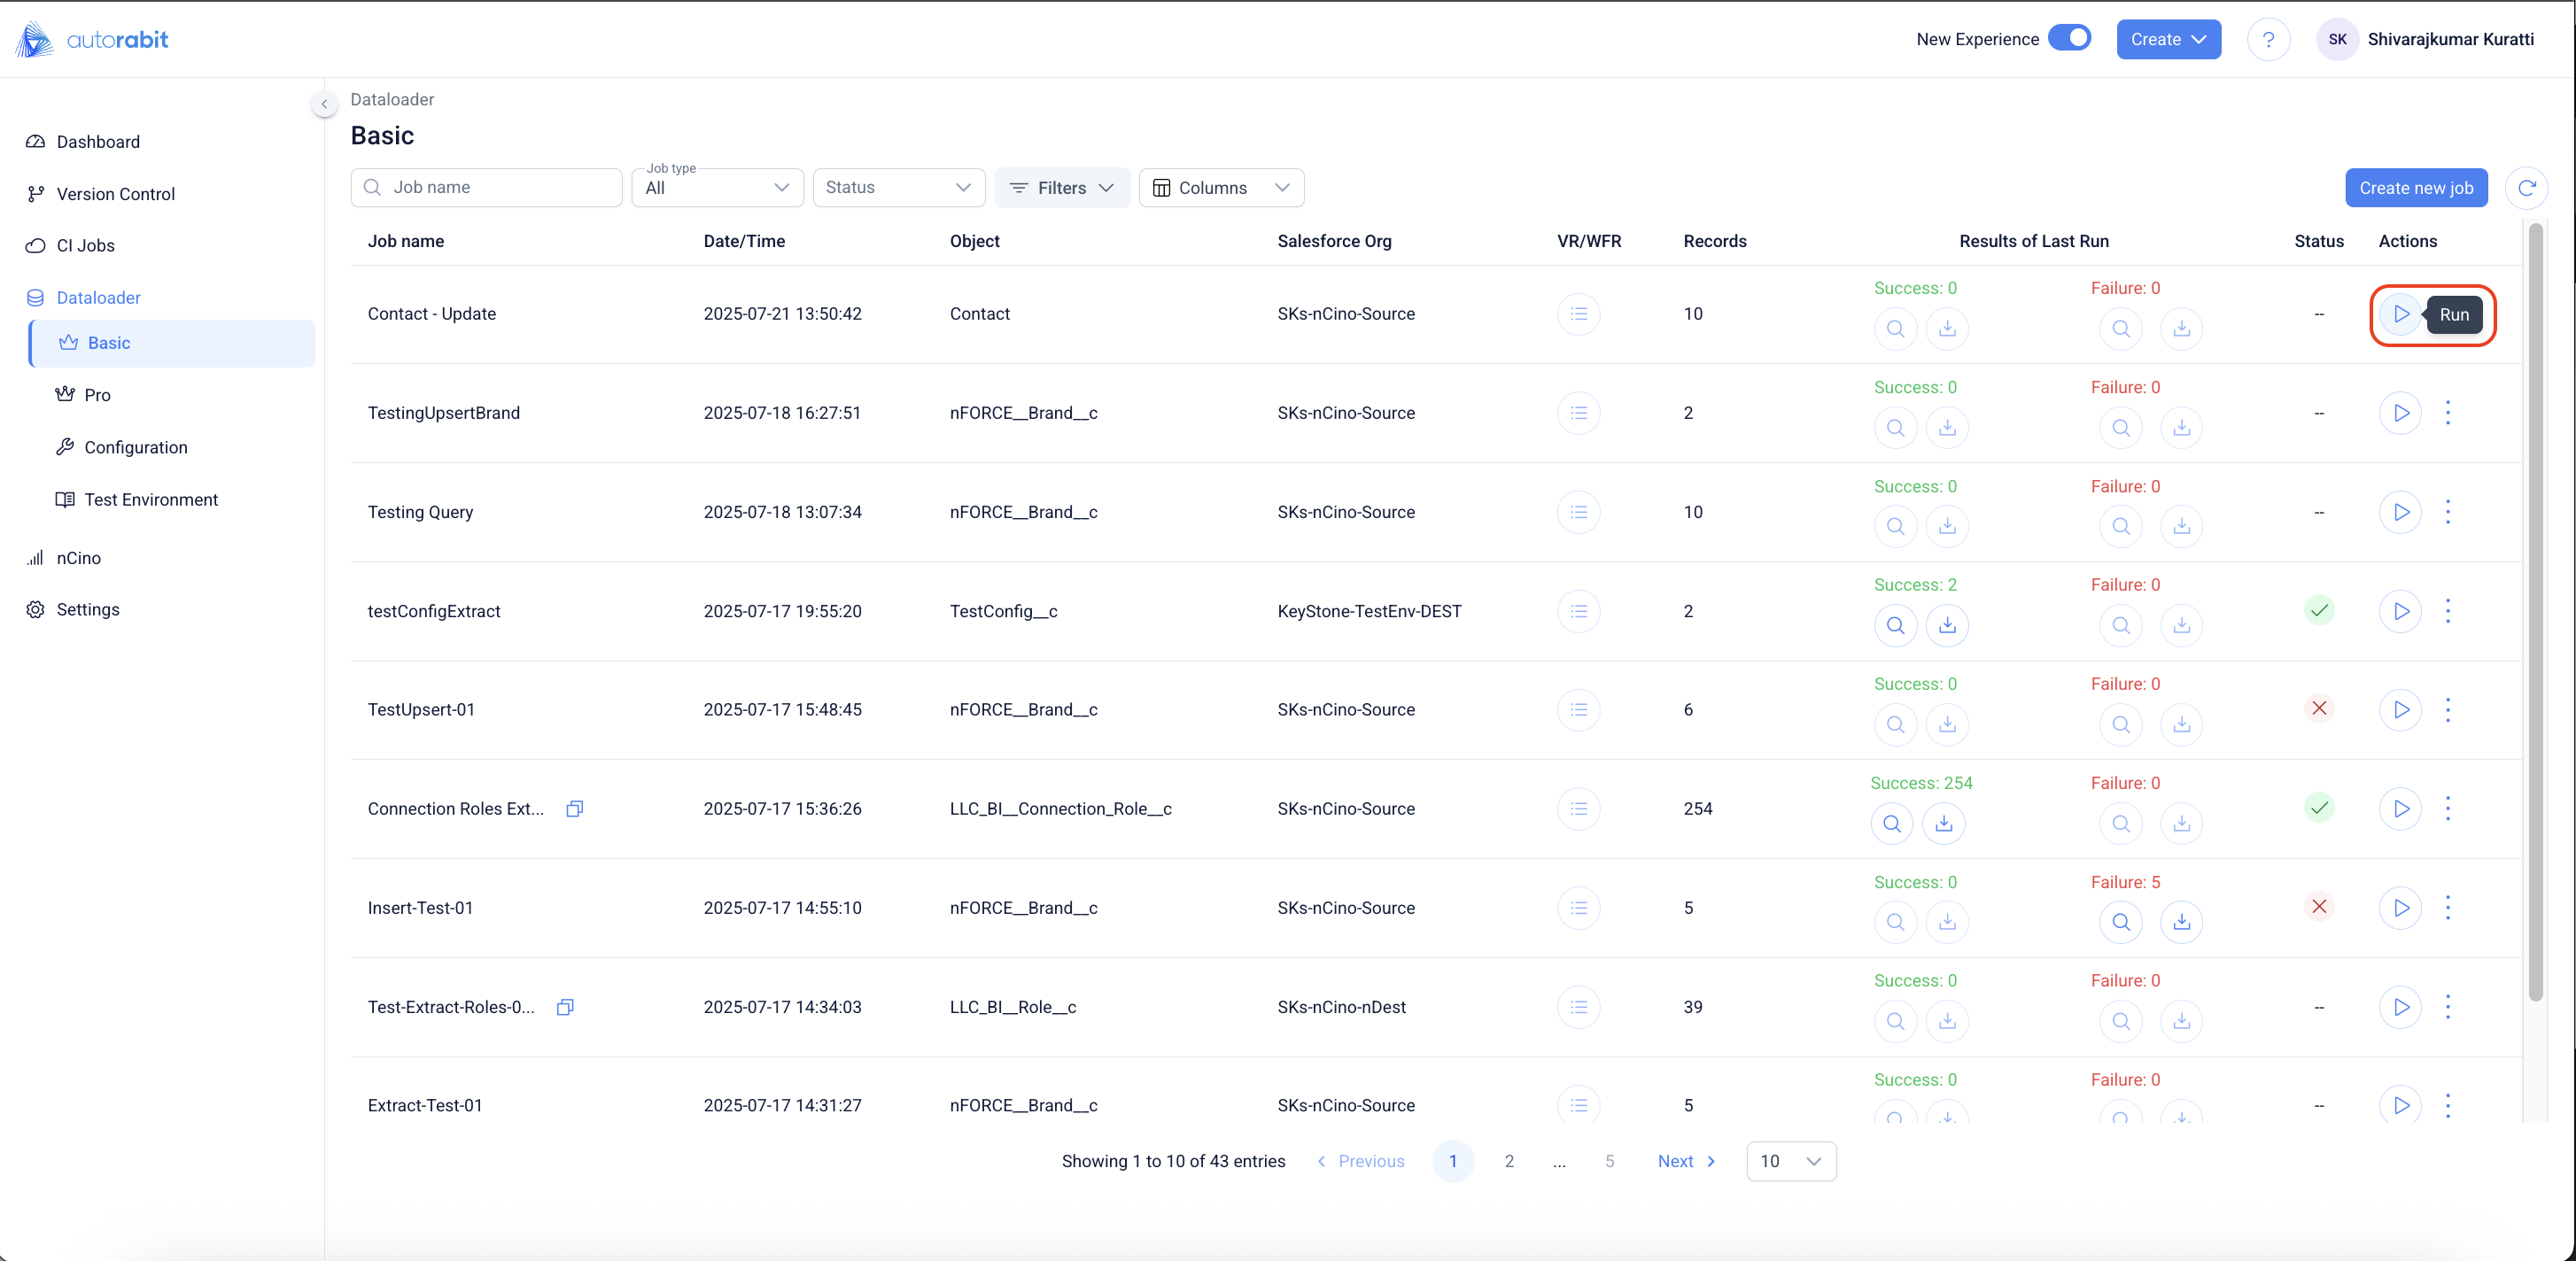Viewport: 2576px width, 1261px height.
Task: Collapse the left sidebar panel
Action: tap(324, 104)
